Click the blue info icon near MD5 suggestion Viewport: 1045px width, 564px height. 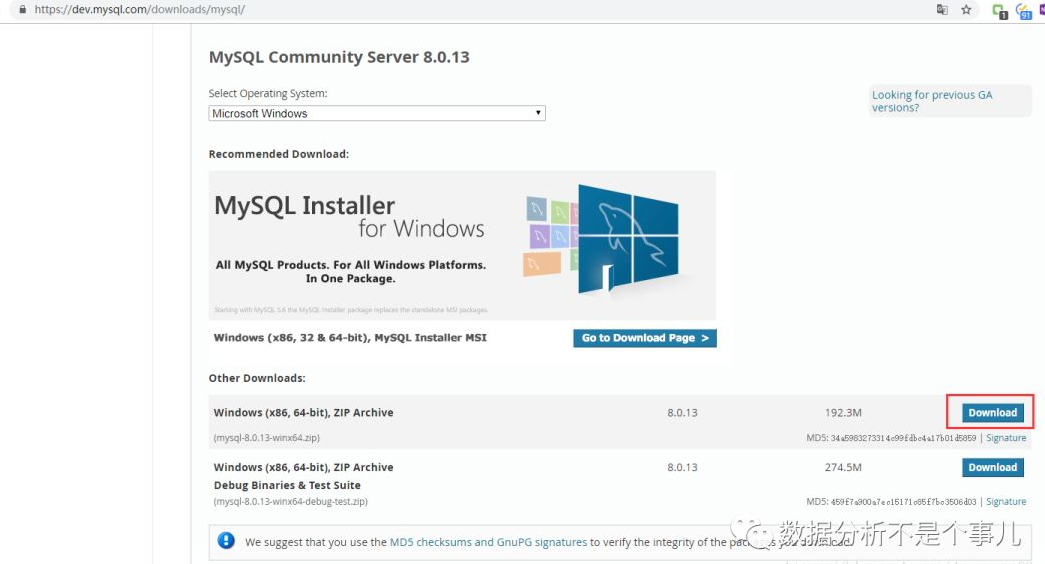pos(226,540)
